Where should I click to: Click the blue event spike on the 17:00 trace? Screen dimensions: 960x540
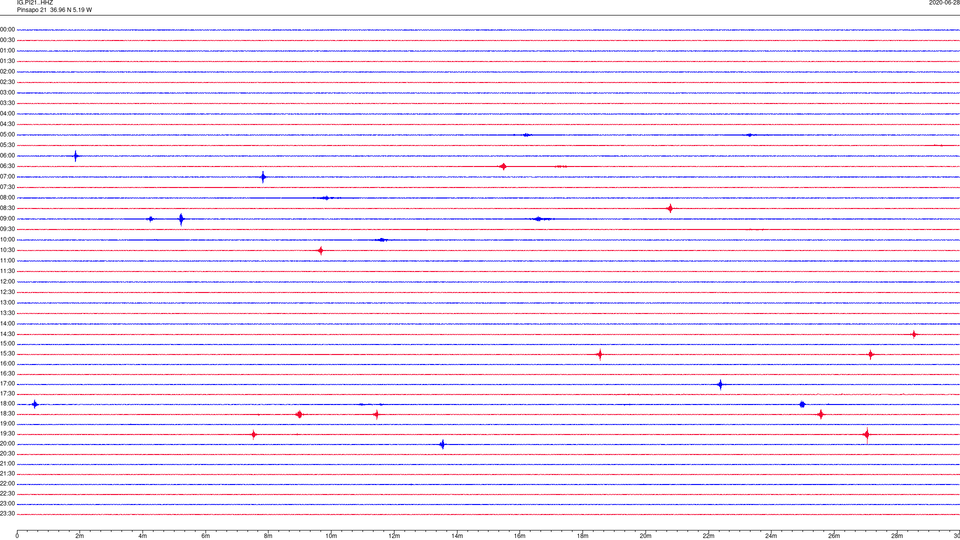coord(721,384)
